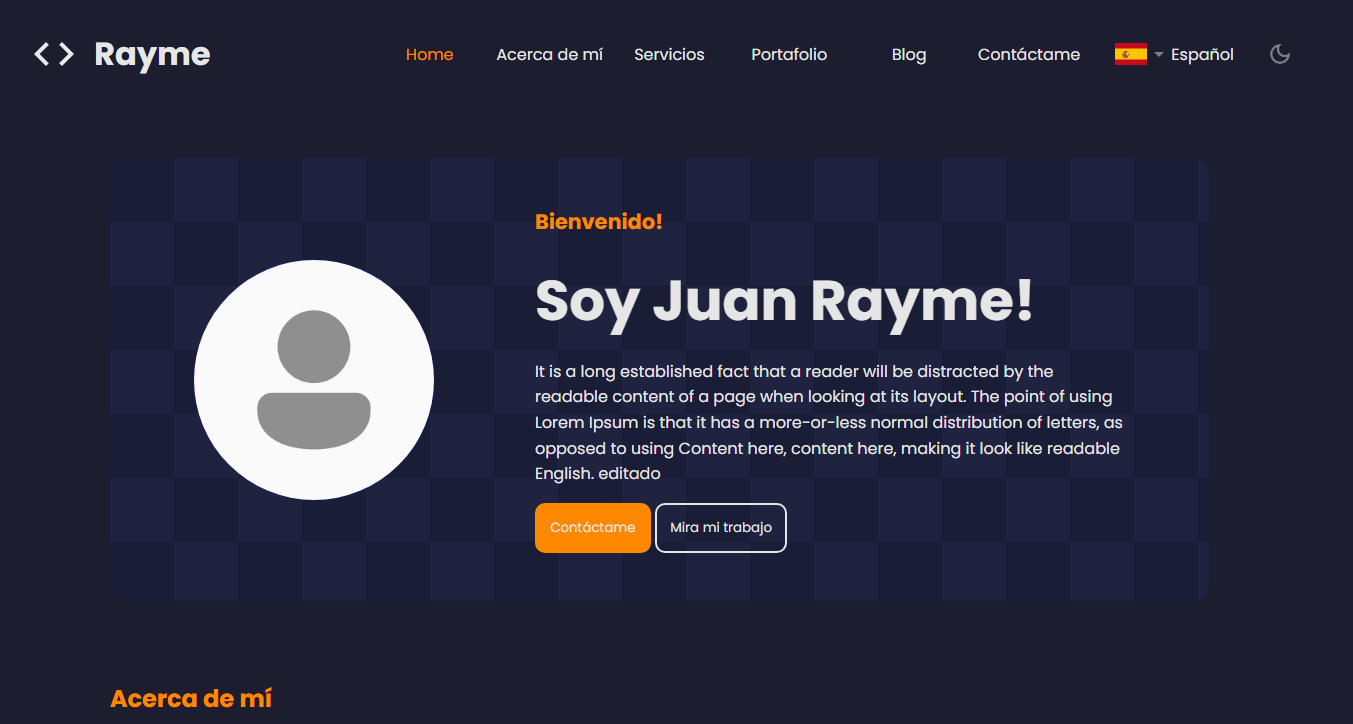Click the Lorem Ipsum description paragraph
This screenshot has height=724, width=1353.
[828, 422]
